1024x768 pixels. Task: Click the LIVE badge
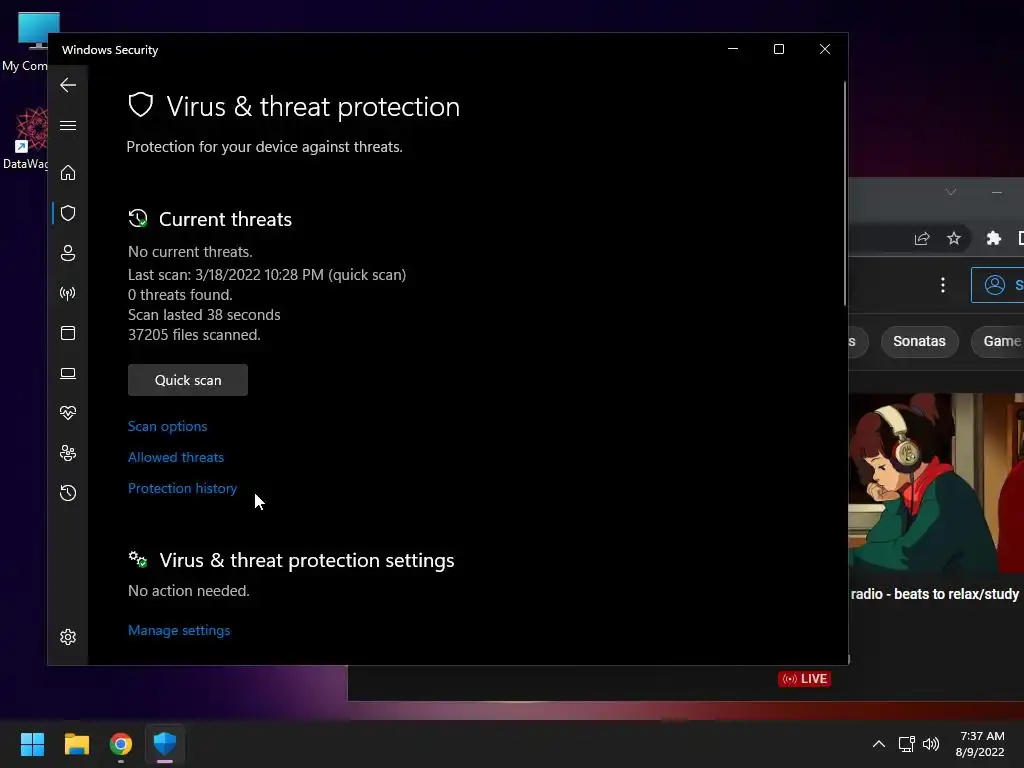click(805, 679)
